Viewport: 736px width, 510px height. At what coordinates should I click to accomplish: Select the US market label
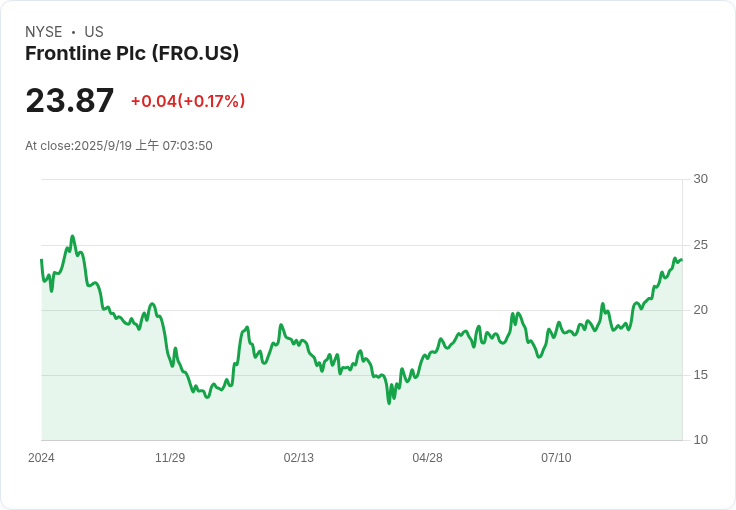[94, 32]
